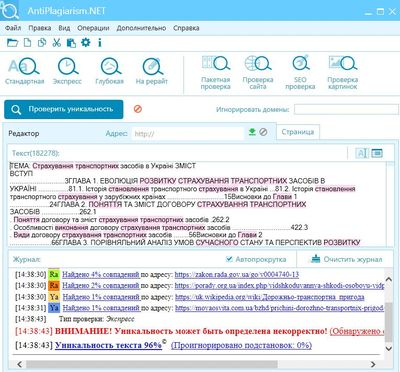Switch to the Страница tab
Image resolution: width=400 pixels, height=372 pixels.
tap(298, 132)
